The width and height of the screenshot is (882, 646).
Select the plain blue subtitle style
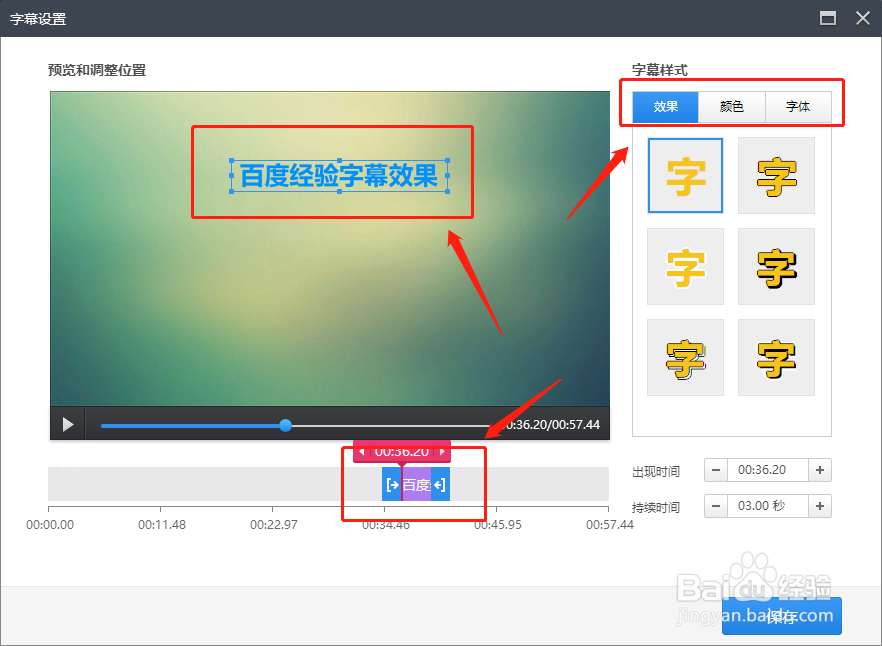[685, 175]
